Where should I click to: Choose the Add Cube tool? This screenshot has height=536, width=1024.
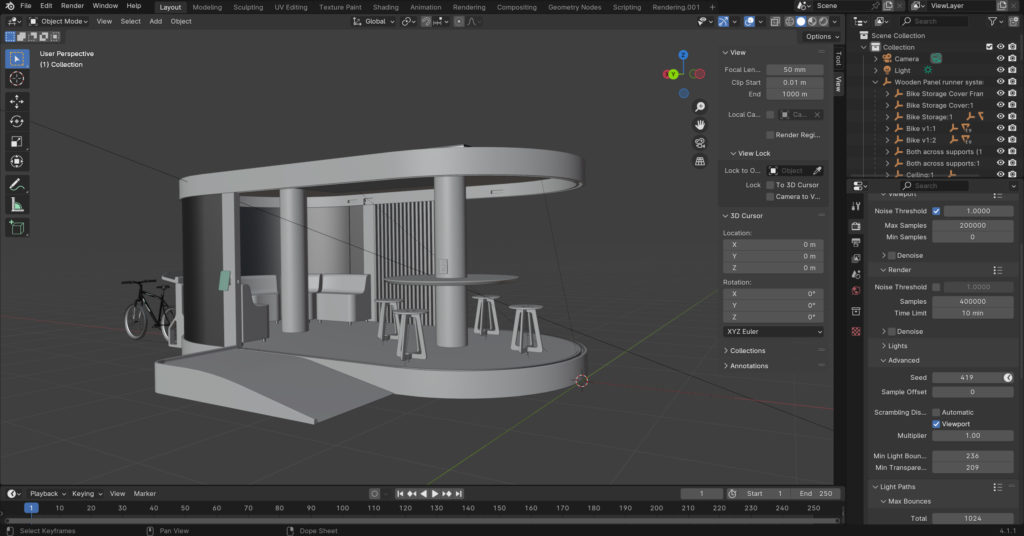click(x=17, y=228)
